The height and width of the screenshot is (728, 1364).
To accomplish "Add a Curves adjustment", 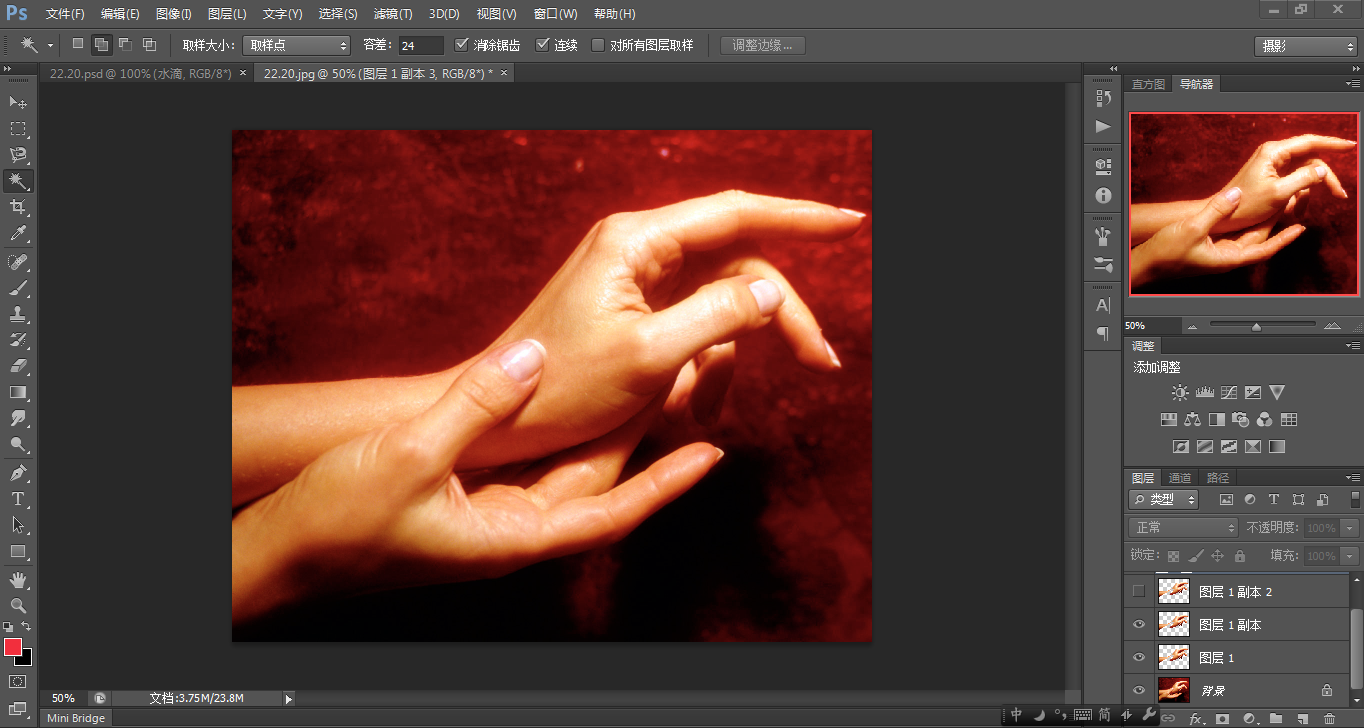I will tap(1229, 393).
